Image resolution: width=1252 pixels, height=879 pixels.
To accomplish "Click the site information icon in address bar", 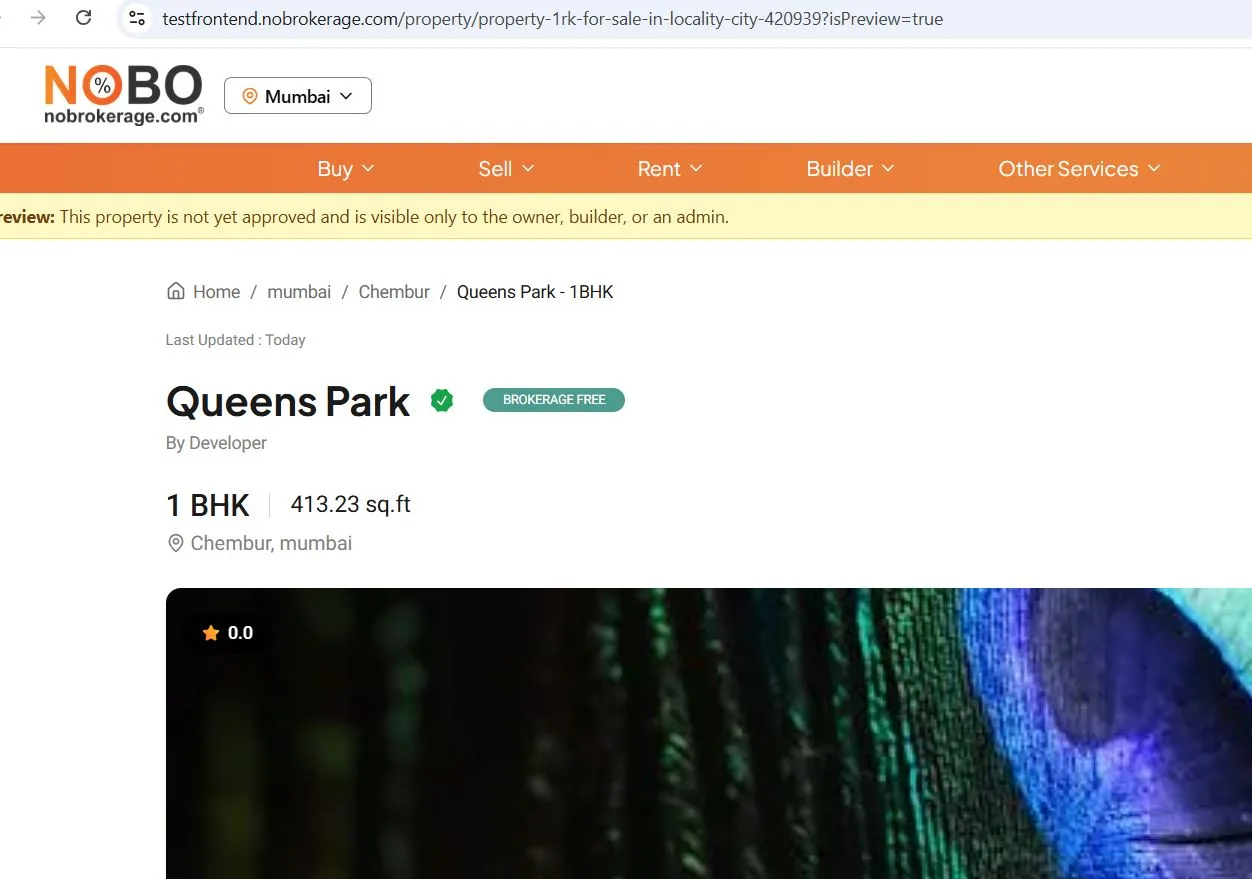I will tap(137, 18).
